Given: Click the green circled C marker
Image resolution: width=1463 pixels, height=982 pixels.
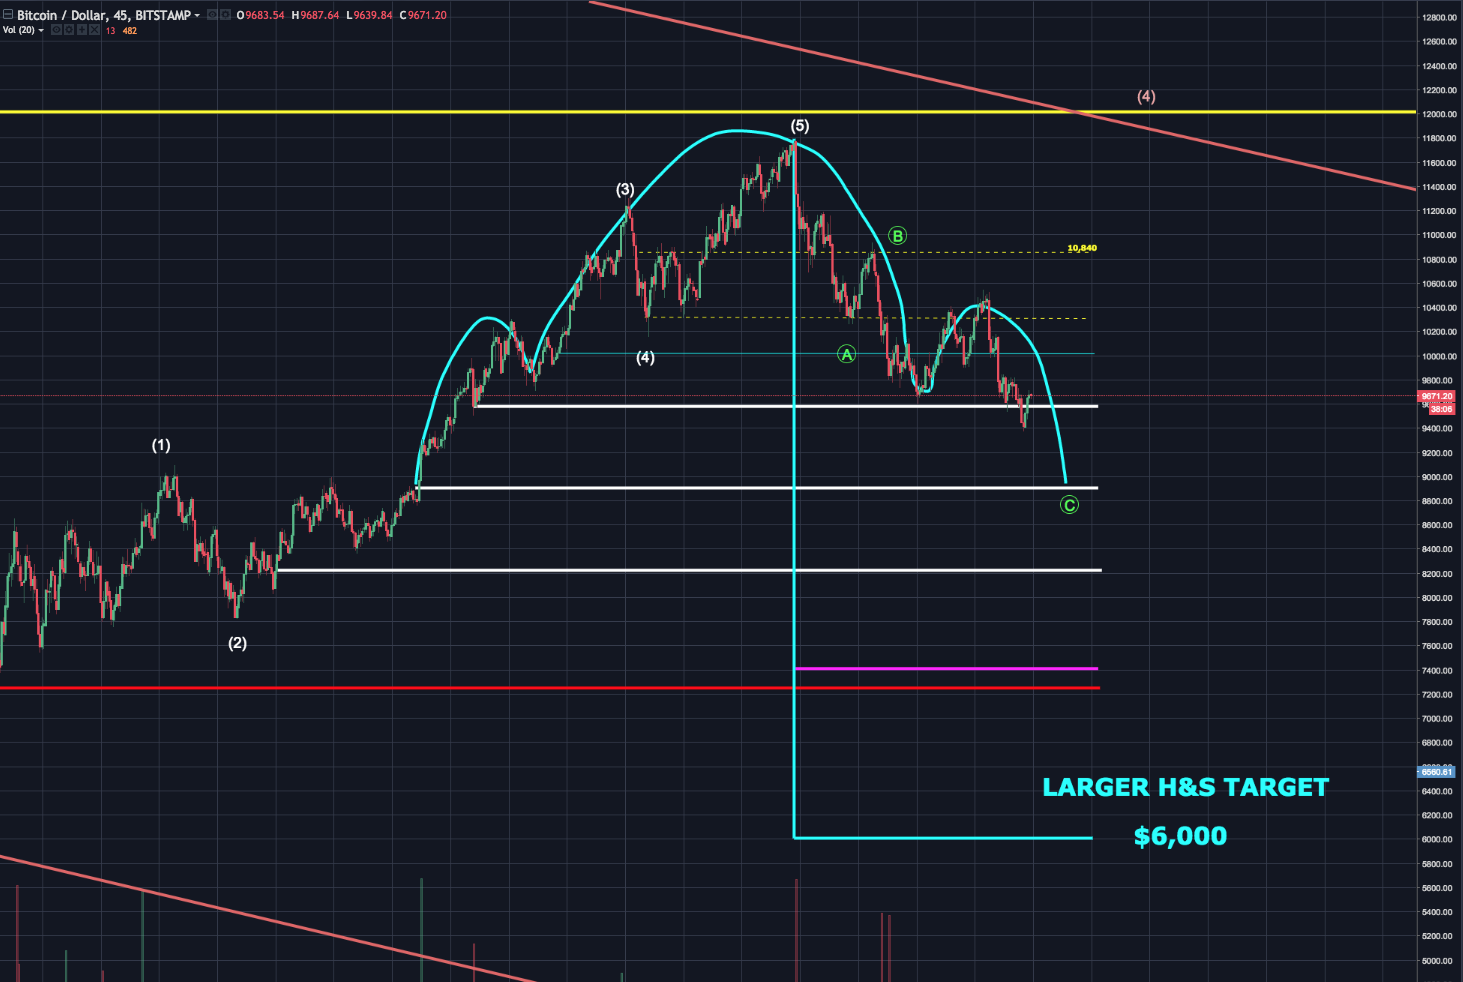Looking at the screenshot, I should 1069,505.
